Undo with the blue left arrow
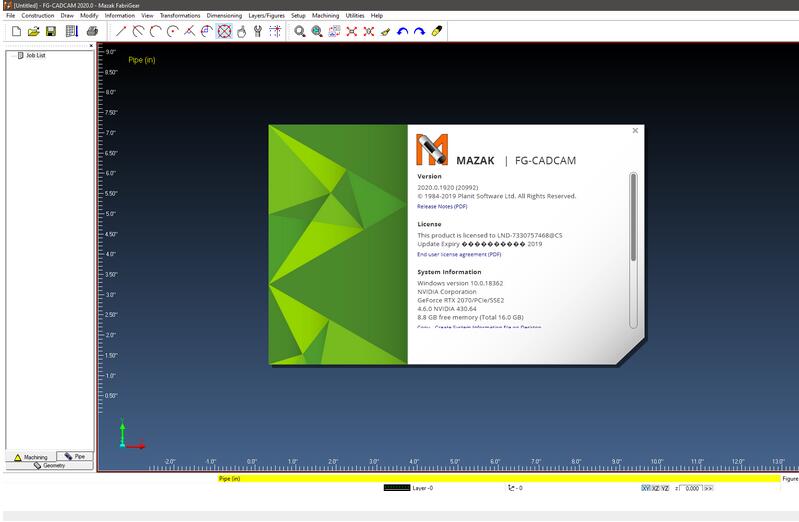This screenshot has width=799, height=522. 403,32
